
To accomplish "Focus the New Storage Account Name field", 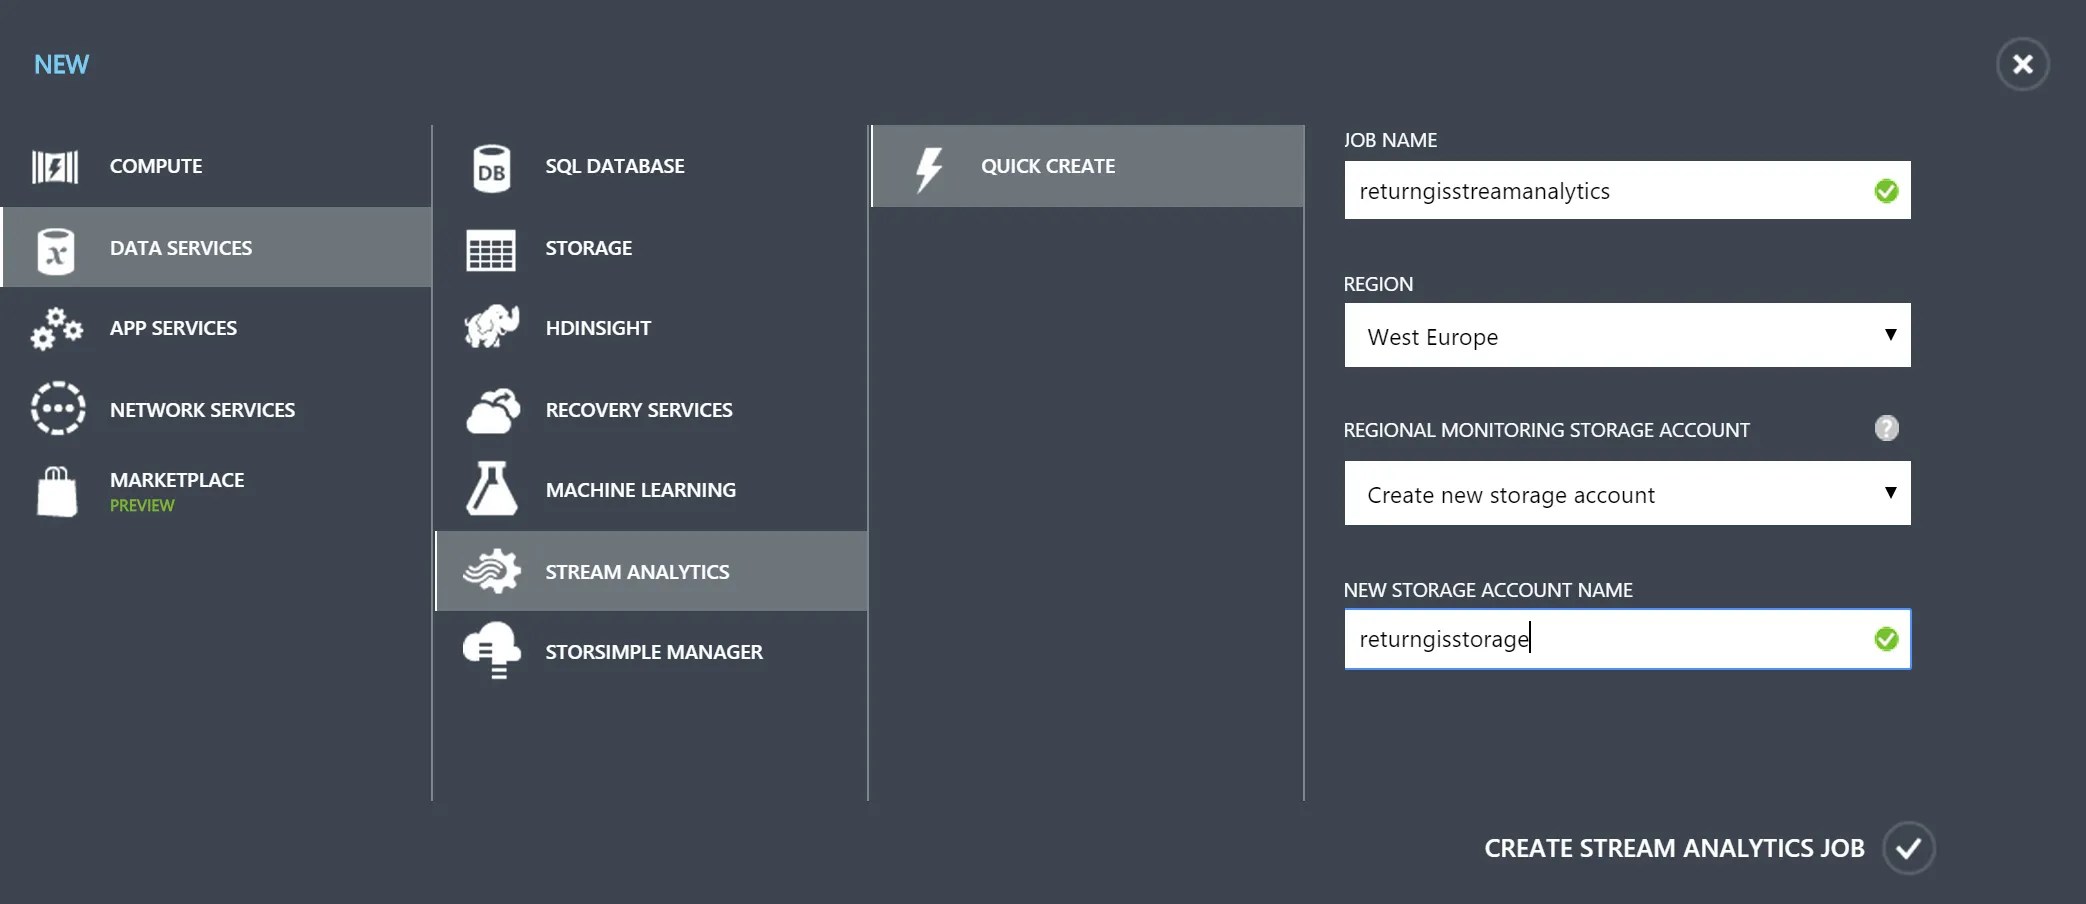I will (x=1627, y=639).
